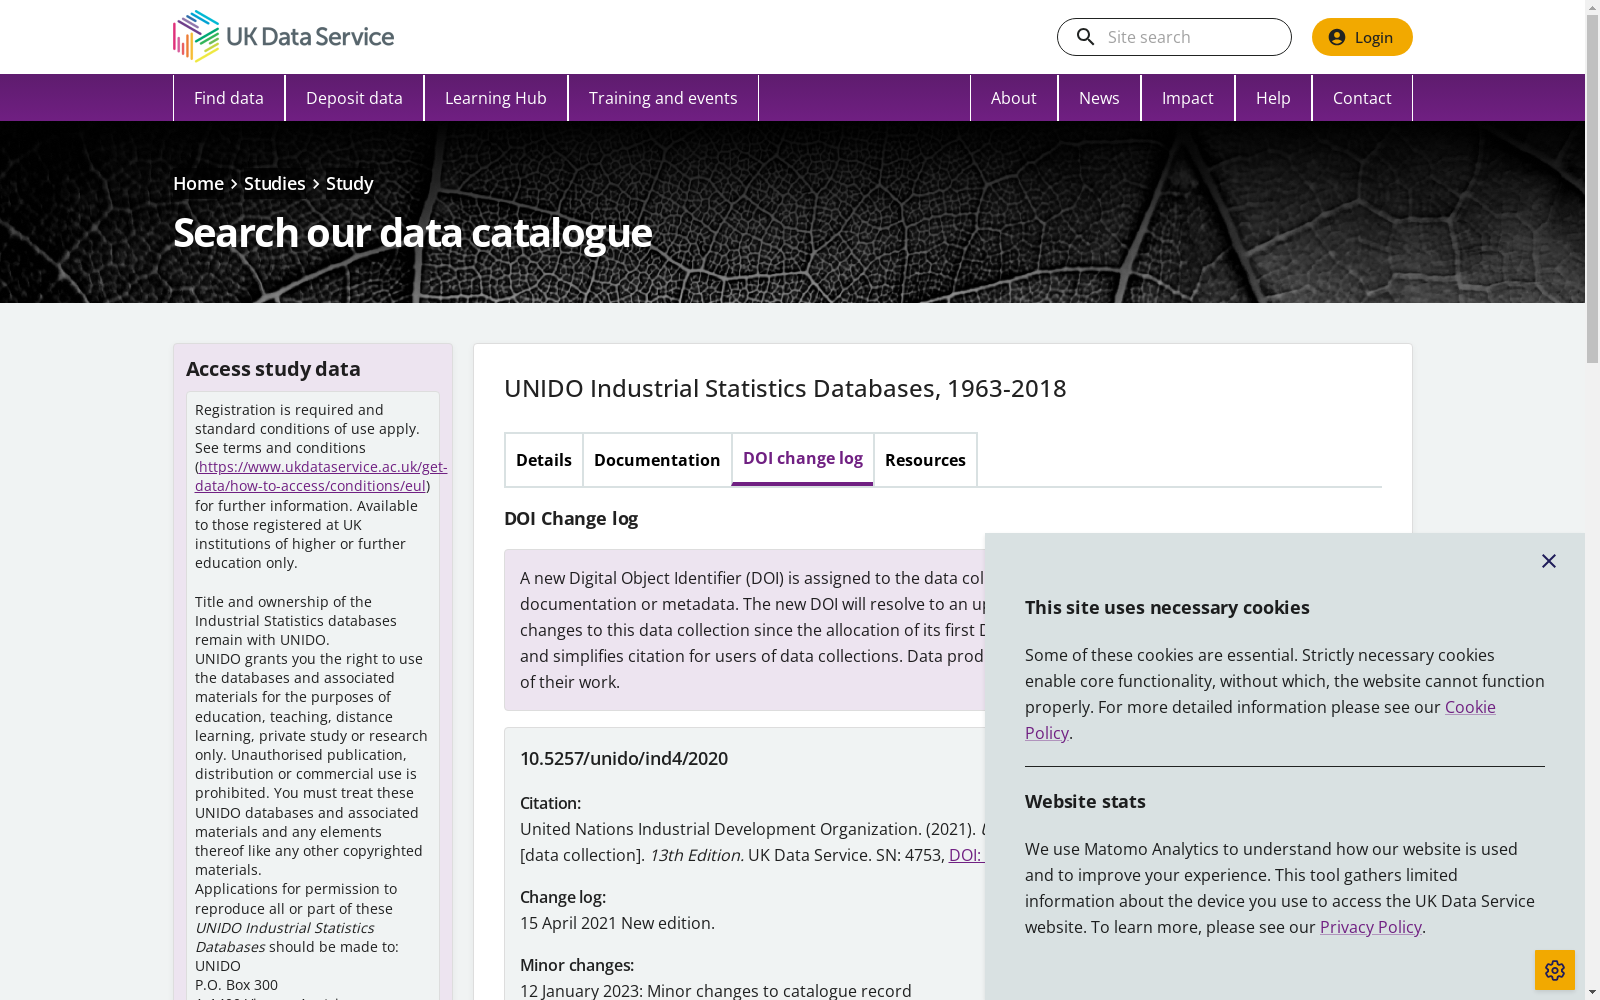Open the Deposit data menu

pyautogui.click(x=354, y=98)
